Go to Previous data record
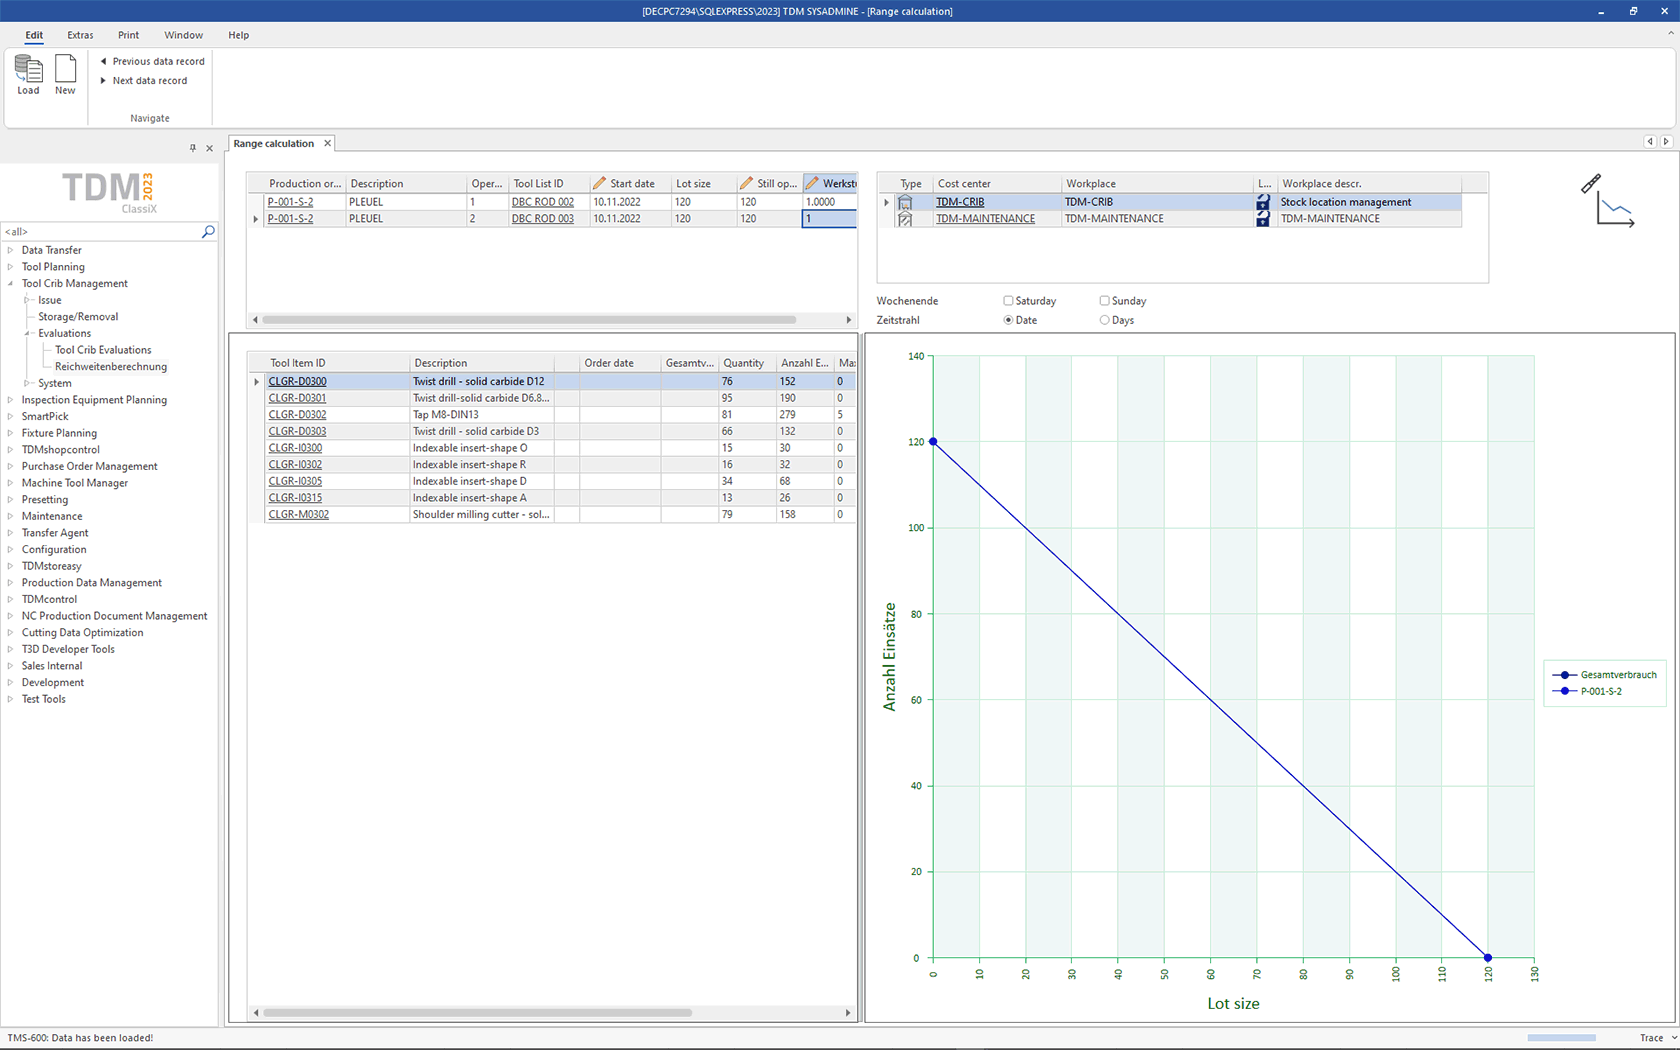This screenshot has height=1050, width=1680. pos(153,61)
